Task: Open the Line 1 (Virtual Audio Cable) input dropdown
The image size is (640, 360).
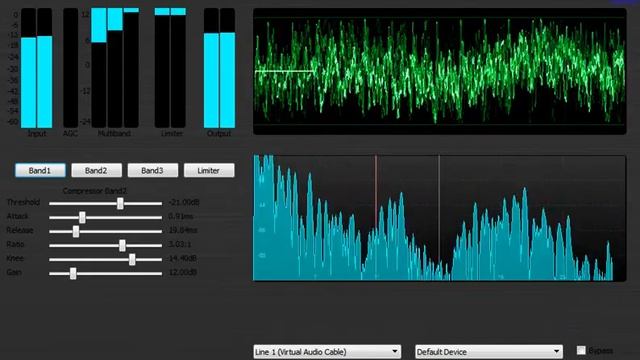Action: (327, 351)
